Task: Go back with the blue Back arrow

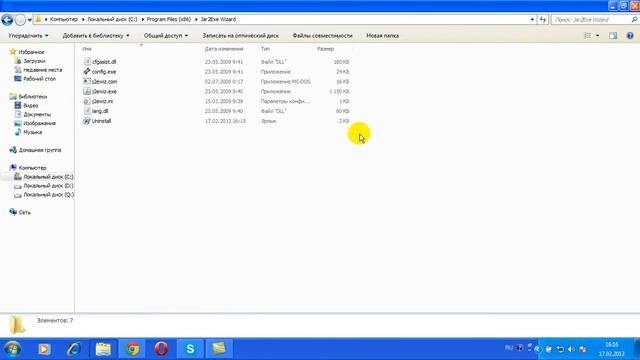Action: click(7, 19)
